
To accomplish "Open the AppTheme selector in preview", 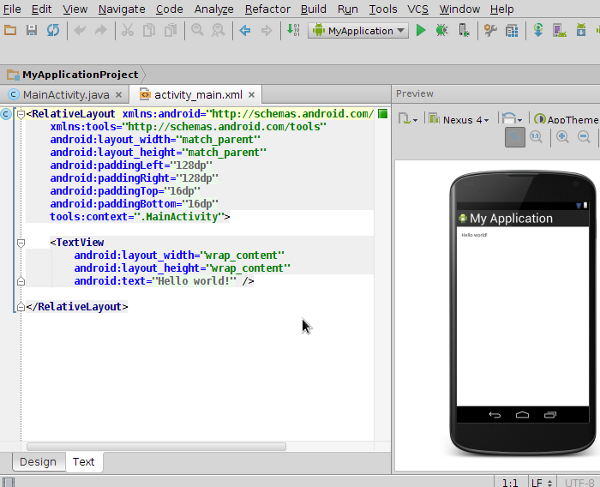I will pos(565,120).
